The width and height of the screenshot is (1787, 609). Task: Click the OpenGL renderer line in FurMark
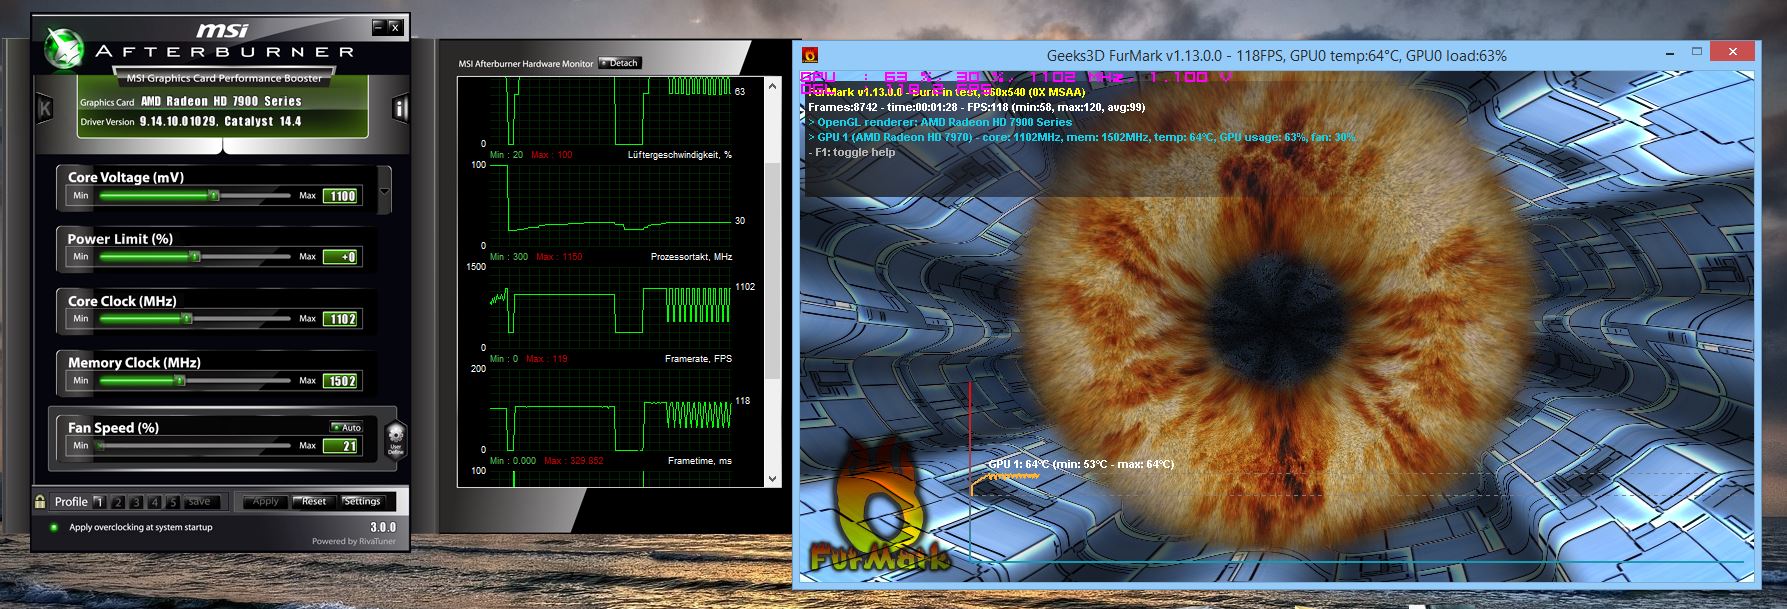(x=940, y=122)
